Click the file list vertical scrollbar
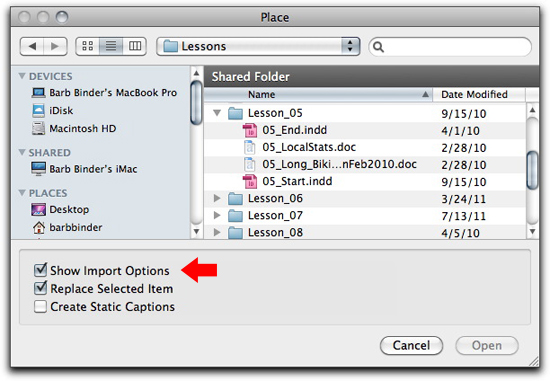Viewport: 550px width, 381px height. [532, 171]
